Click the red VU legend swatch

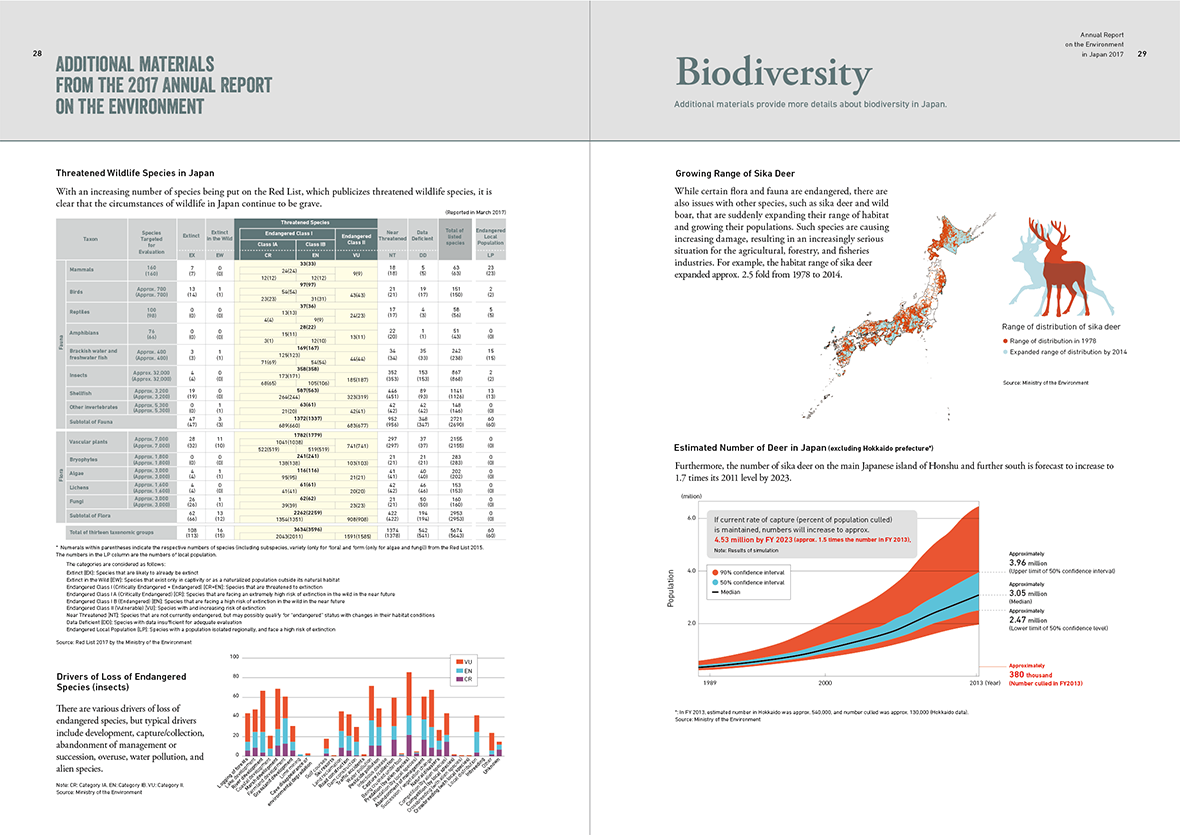457,662
